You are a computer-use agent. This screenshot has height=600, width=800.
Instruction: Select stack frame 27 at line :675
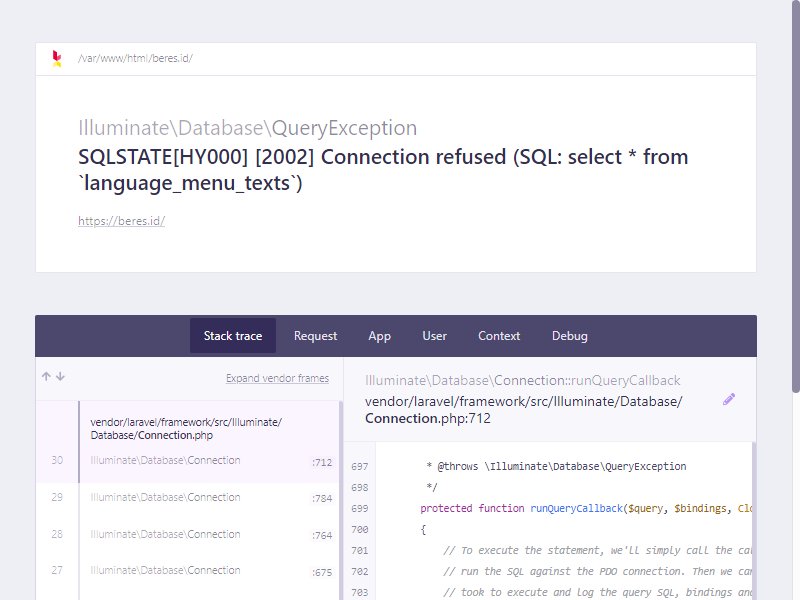click(187, 571)
